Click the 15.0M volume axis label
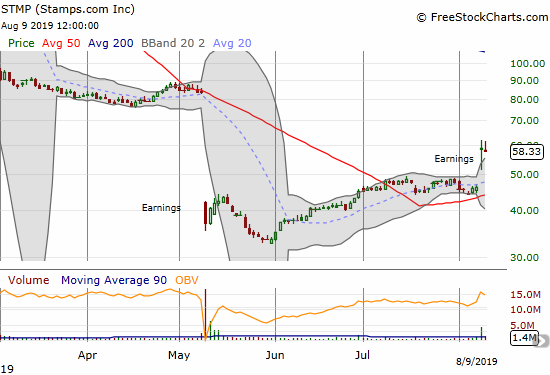Screen dimensions: 550x375 click(x=525, y=295)
